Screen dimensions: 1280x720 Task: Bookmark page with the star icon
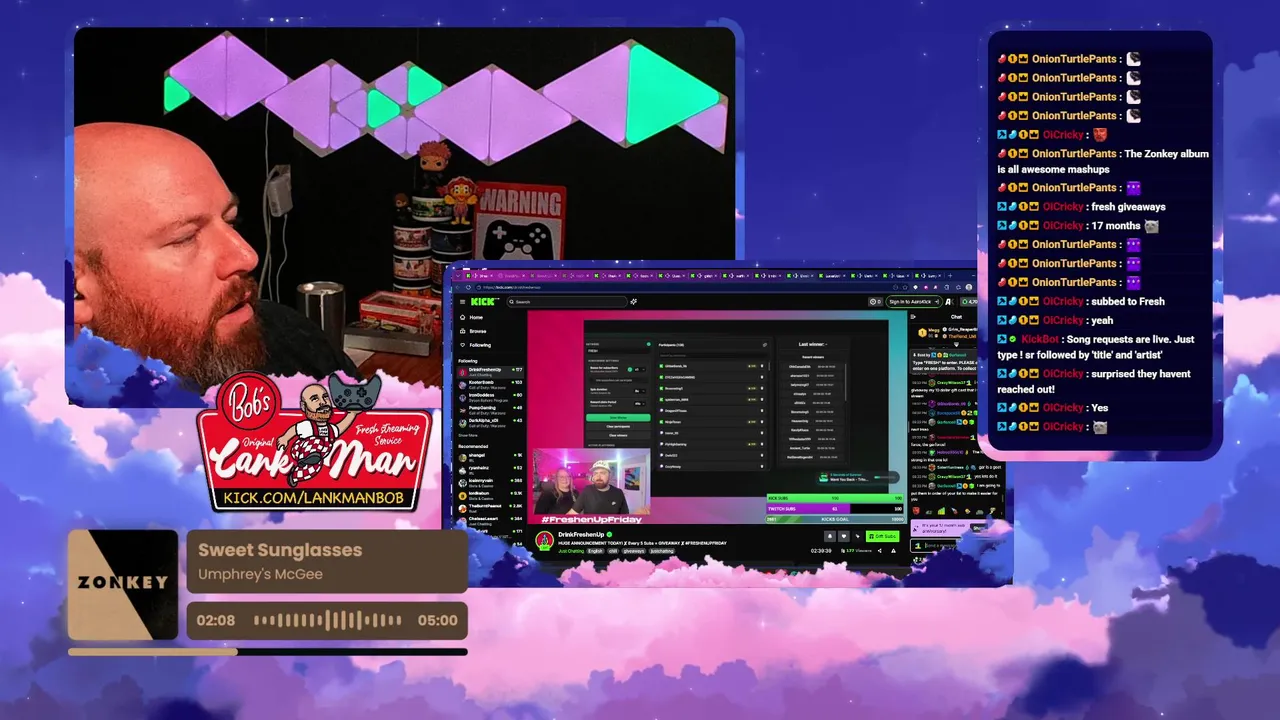pos(905,287)
